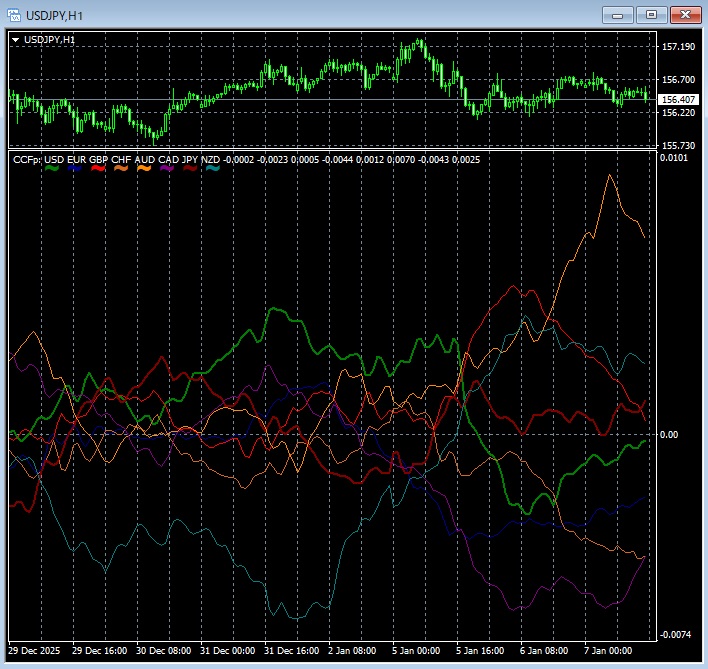
Task: Click the dark red JPY legend swatch
Action: tap(189, 169)
